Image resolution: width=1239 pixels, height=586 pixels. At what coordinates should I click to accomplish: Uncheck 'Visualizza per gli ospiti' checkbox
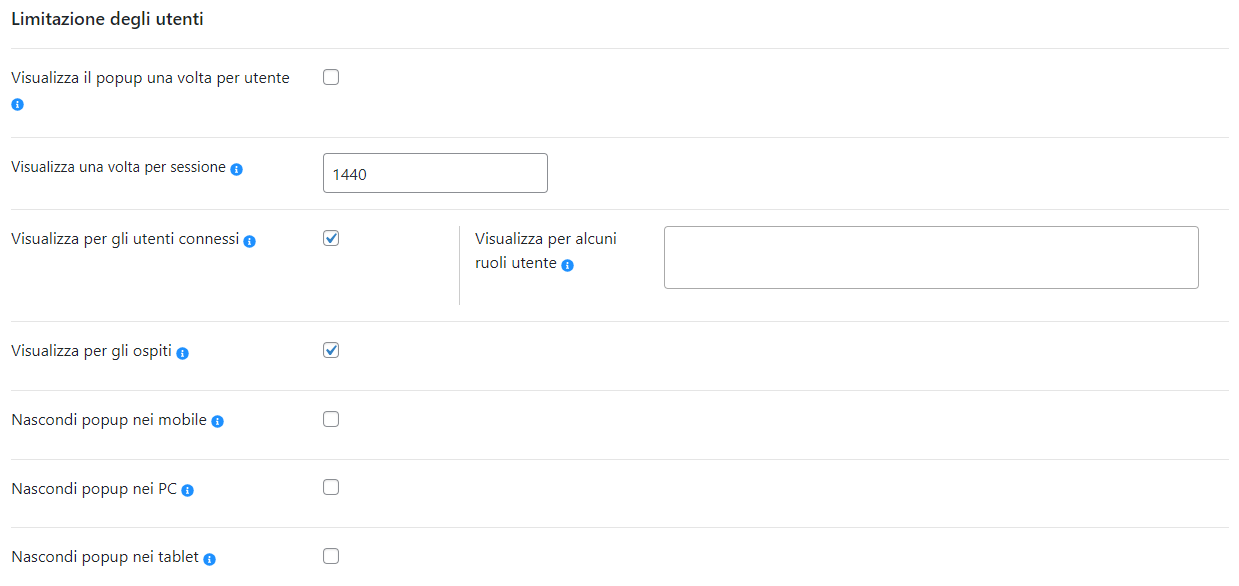click(331, 350)
